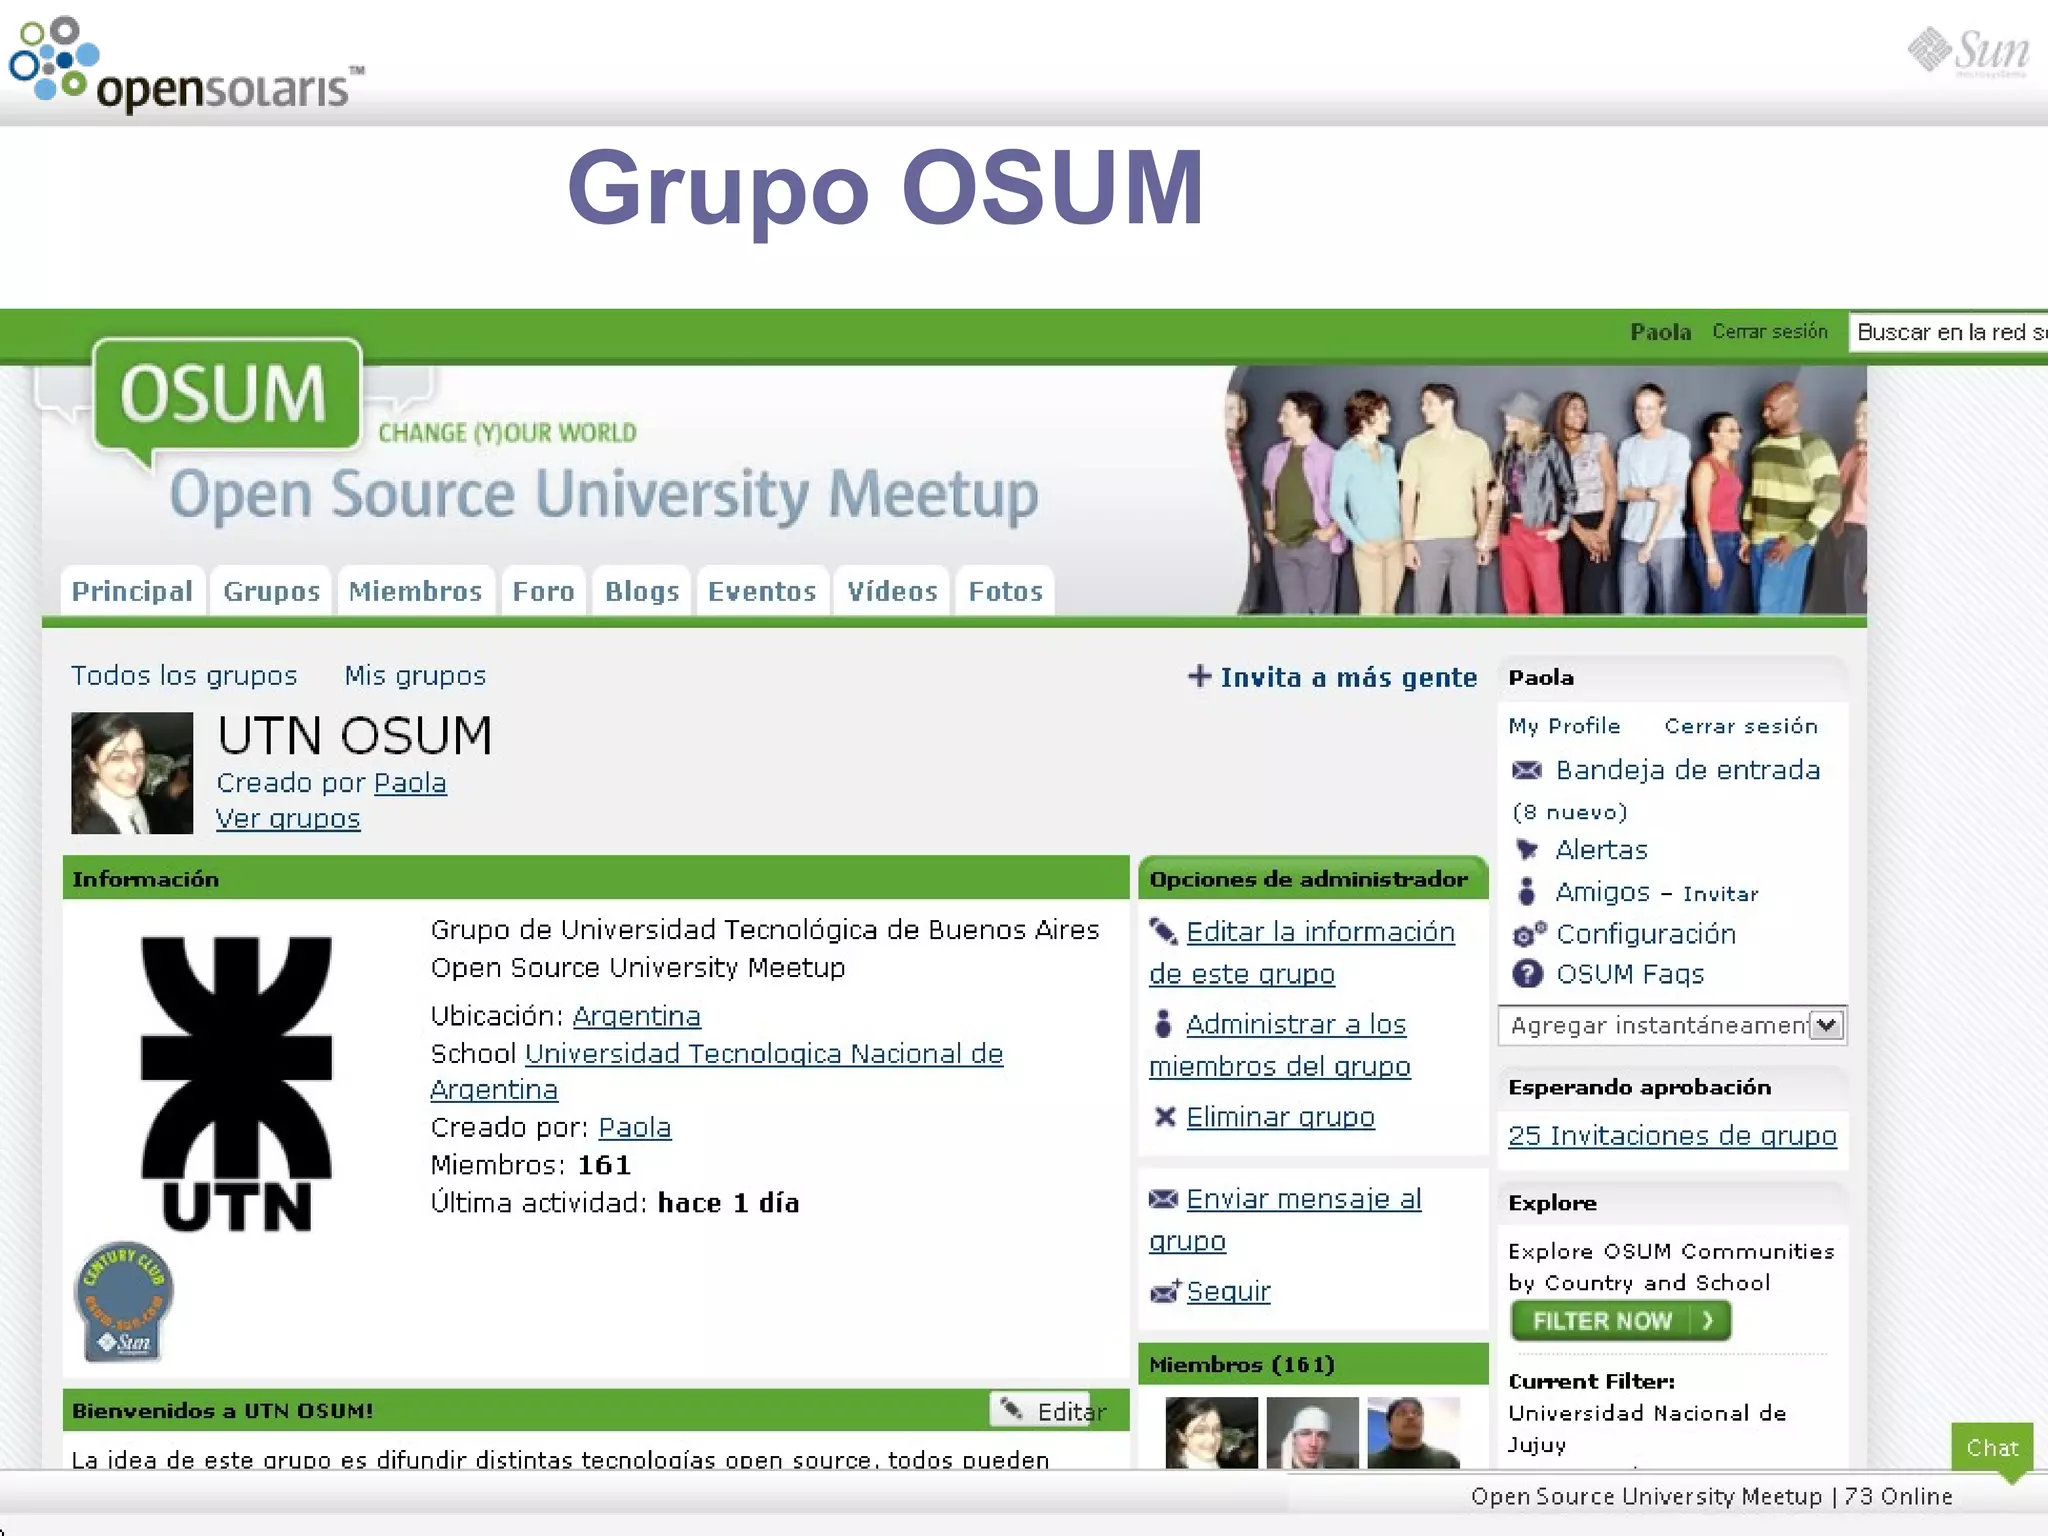The width and height of the screenshot is (2048, 1536).
Task: Open the green Chat button
Action: (x=1991, y=1447)
